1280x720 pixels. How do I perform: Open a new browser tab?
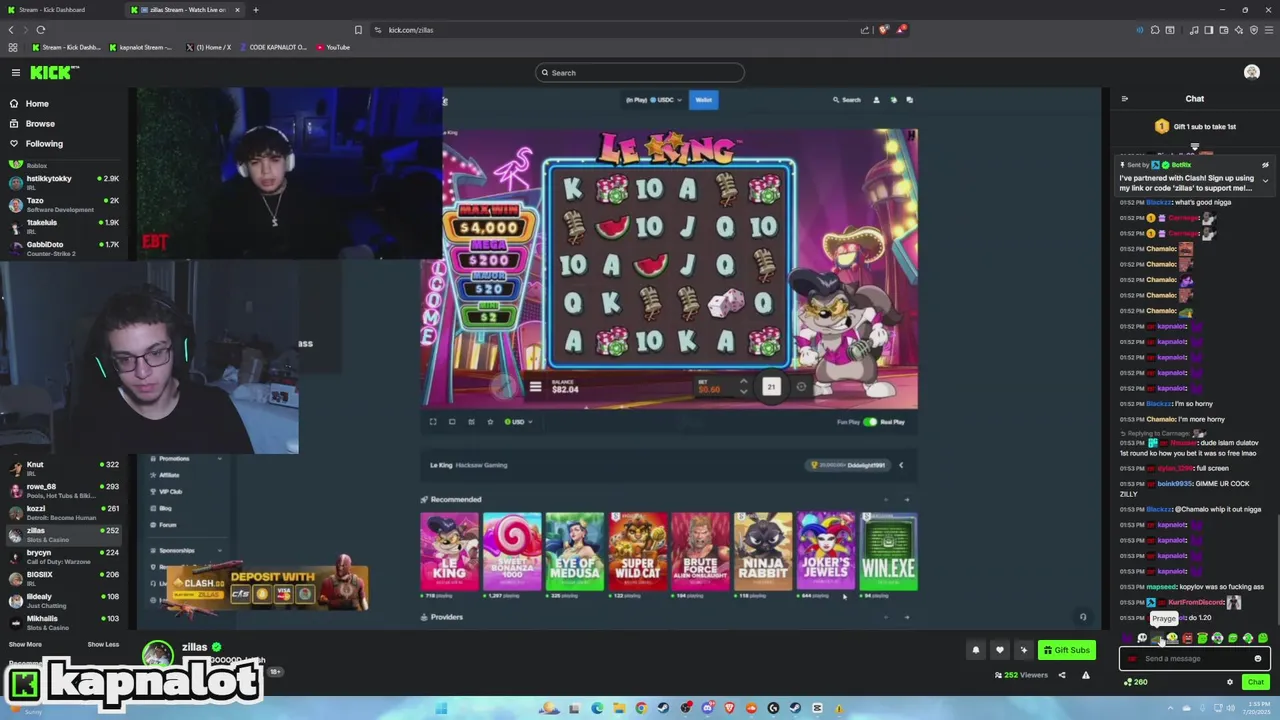[255, 10]
